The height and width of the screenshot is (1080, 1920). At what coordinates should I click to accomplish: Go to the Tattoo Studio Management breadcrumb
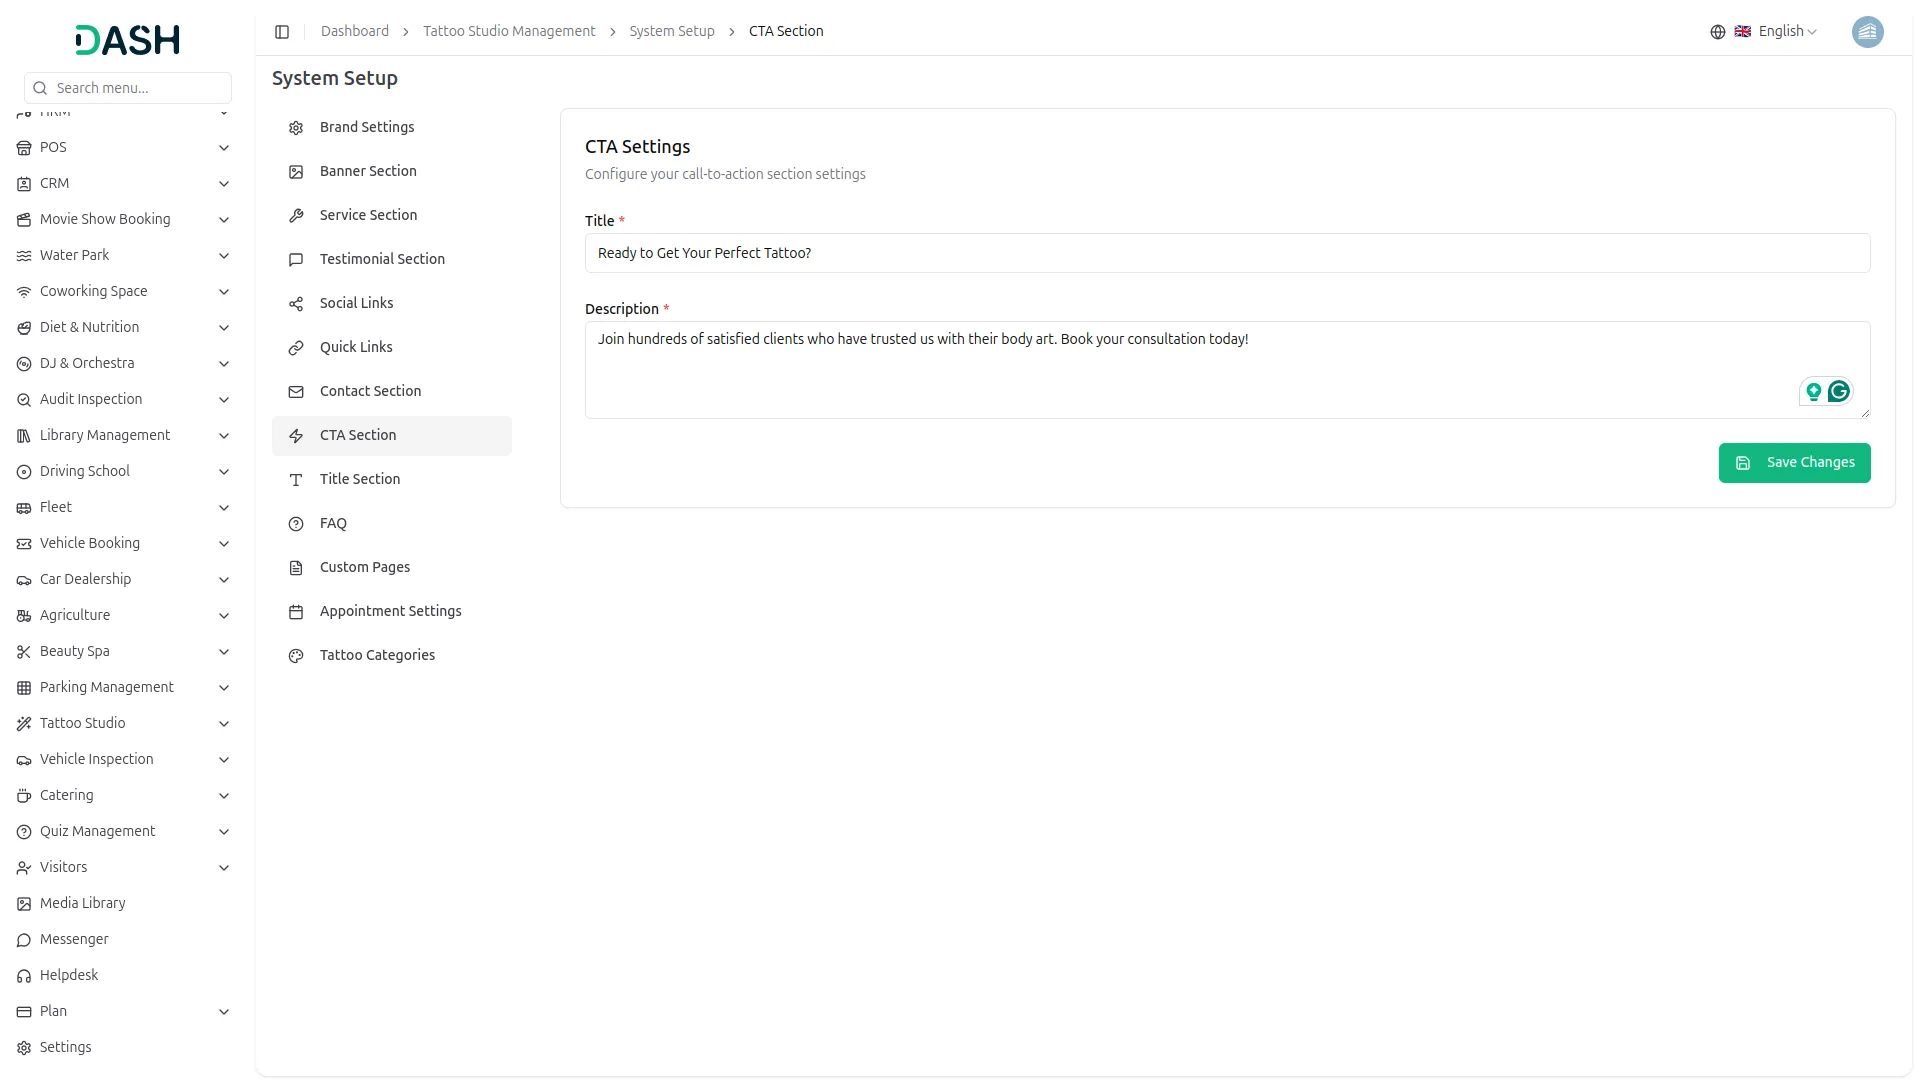508,32
